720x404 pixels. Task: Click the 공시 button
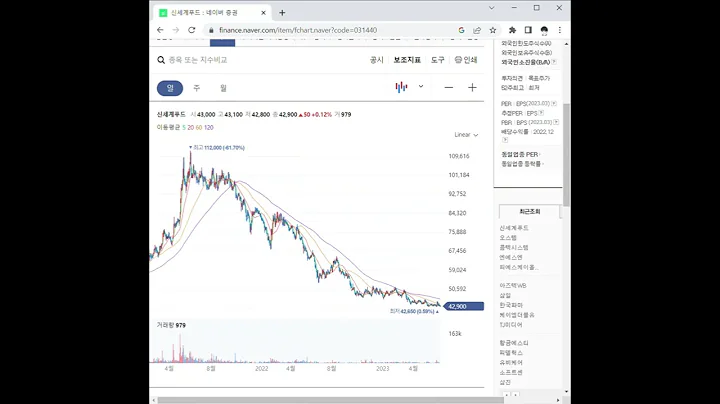pyautogui.click(x=377, y=60)
